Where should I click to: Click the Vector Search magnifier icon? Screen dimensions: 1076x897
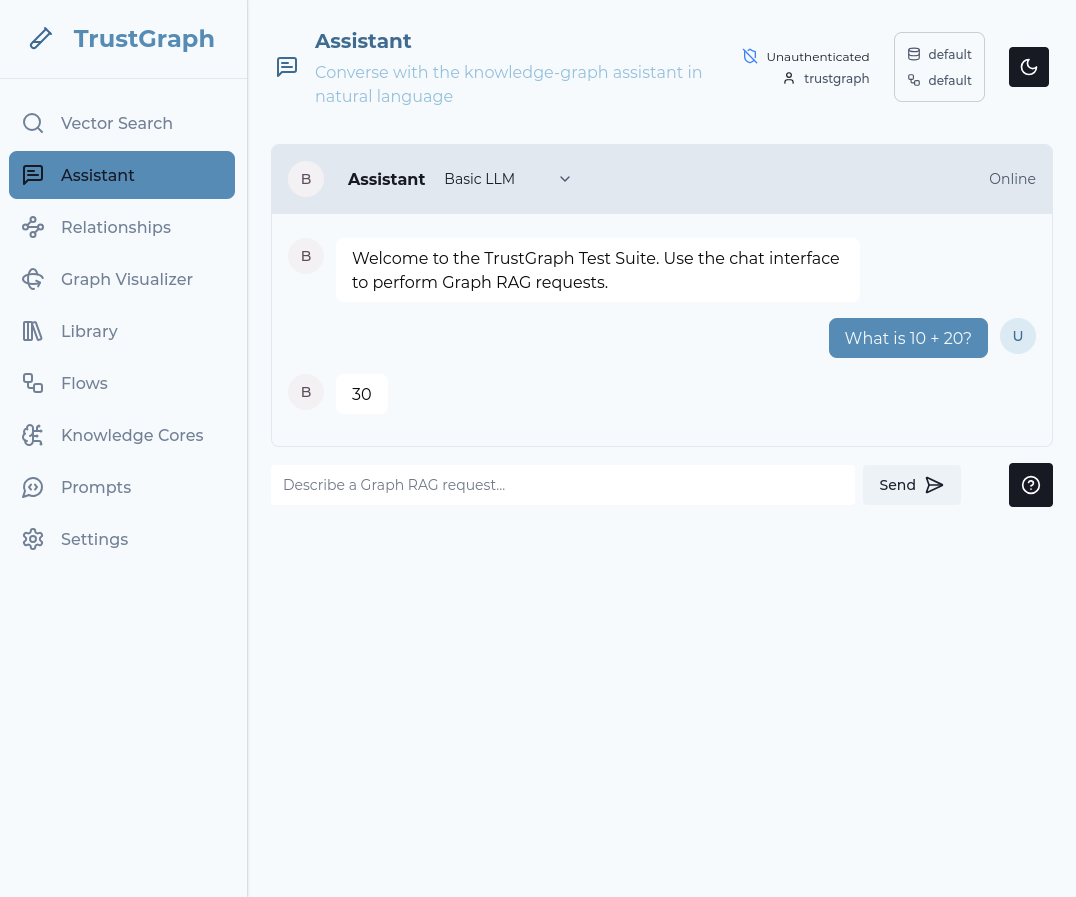(x=33, y=123)
